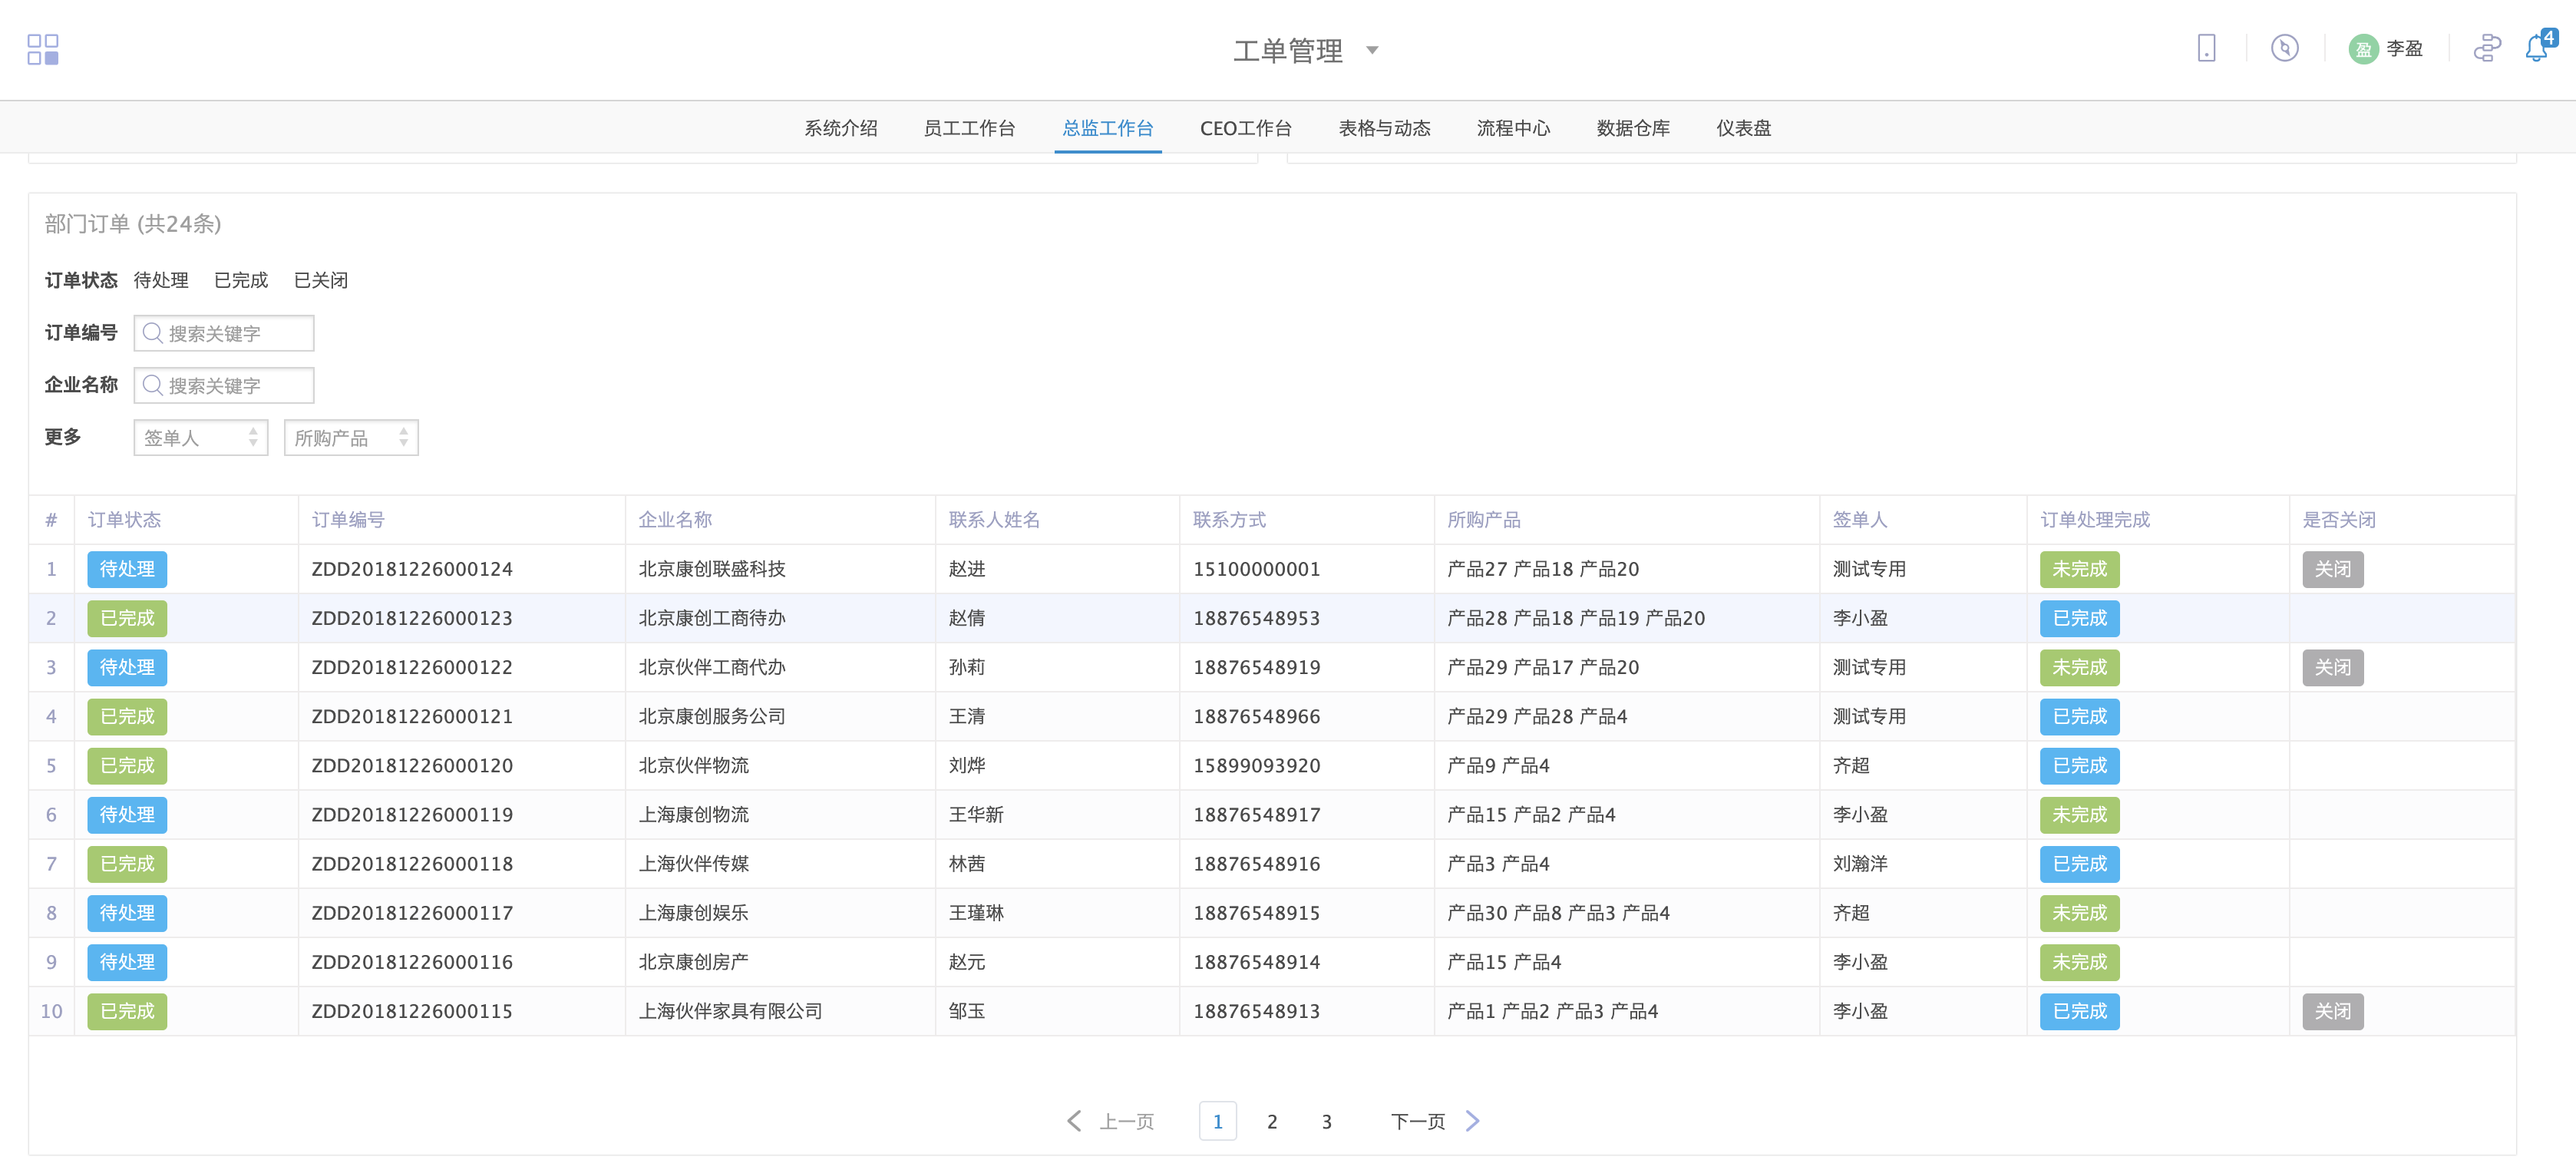Go to previous page arrow

pyautogui.click(x=1073, y=1121)
